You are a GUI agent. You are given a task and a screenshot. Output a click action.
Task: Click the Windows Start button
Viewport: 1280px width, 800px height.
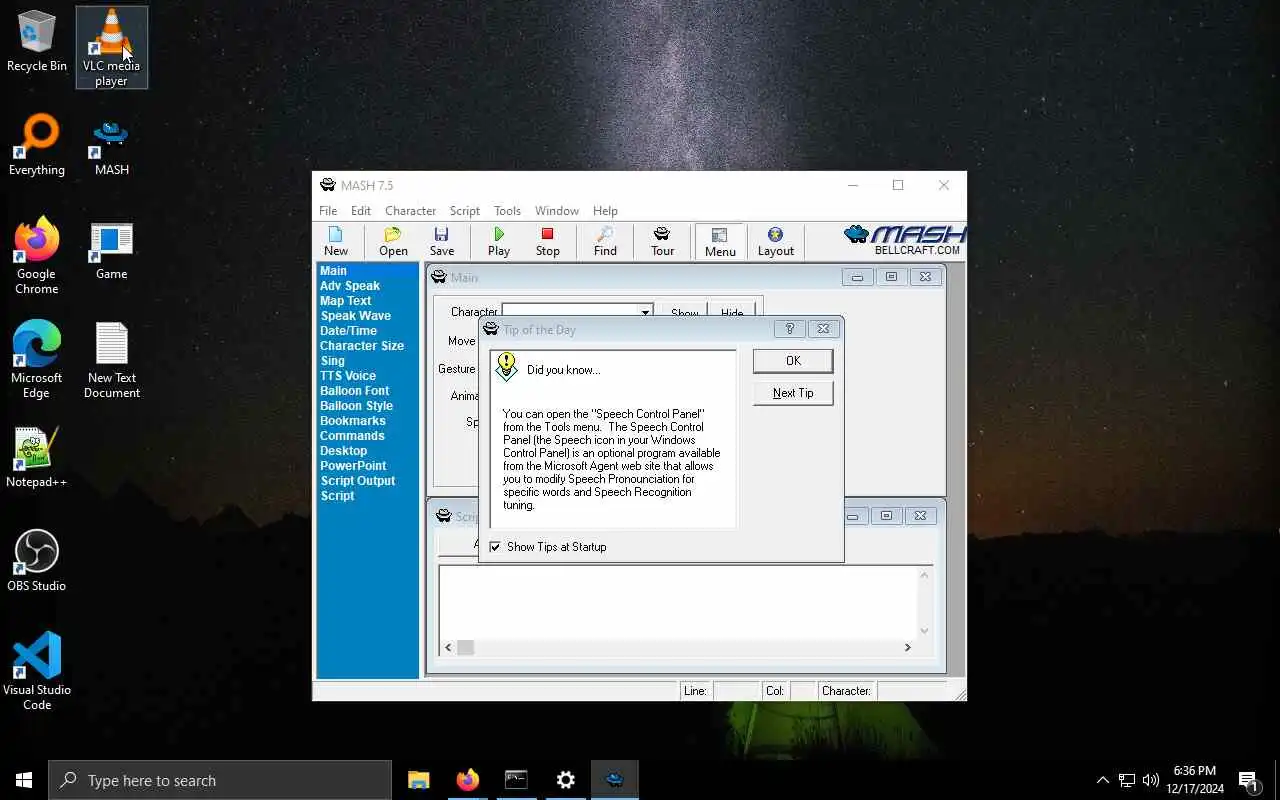24,780
